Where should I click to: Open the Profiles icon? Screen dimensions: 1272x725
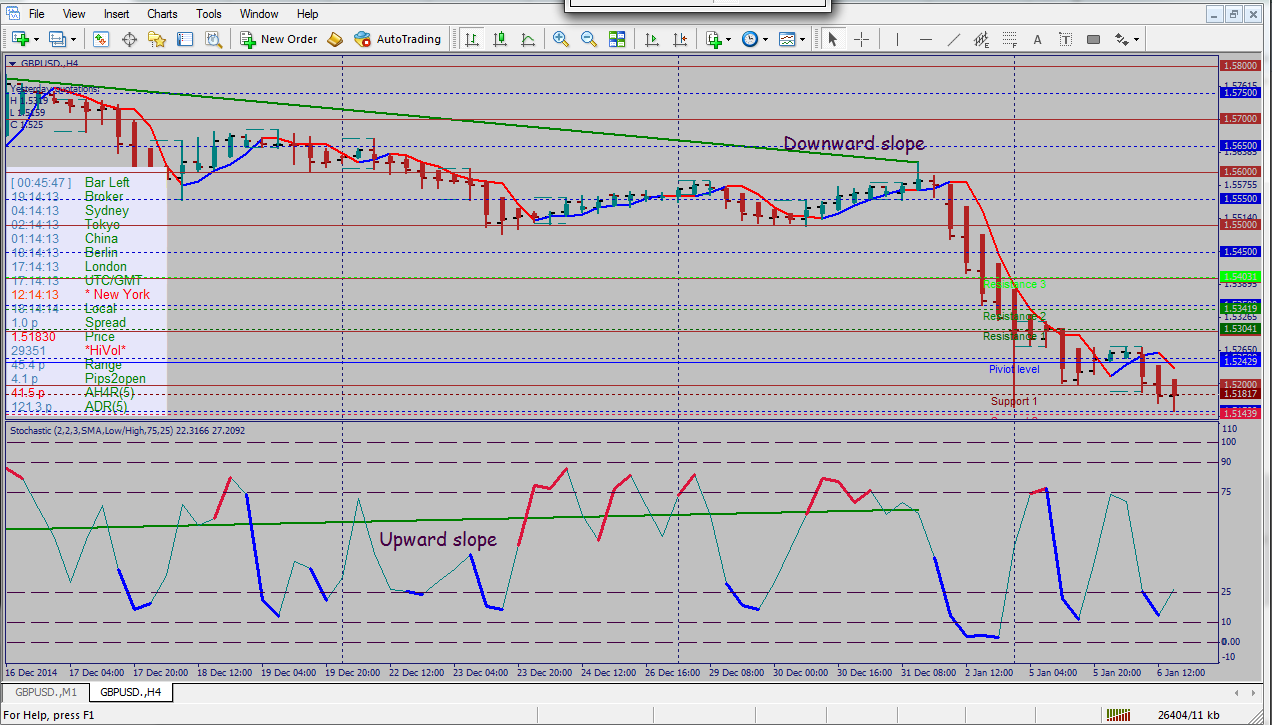56,39
